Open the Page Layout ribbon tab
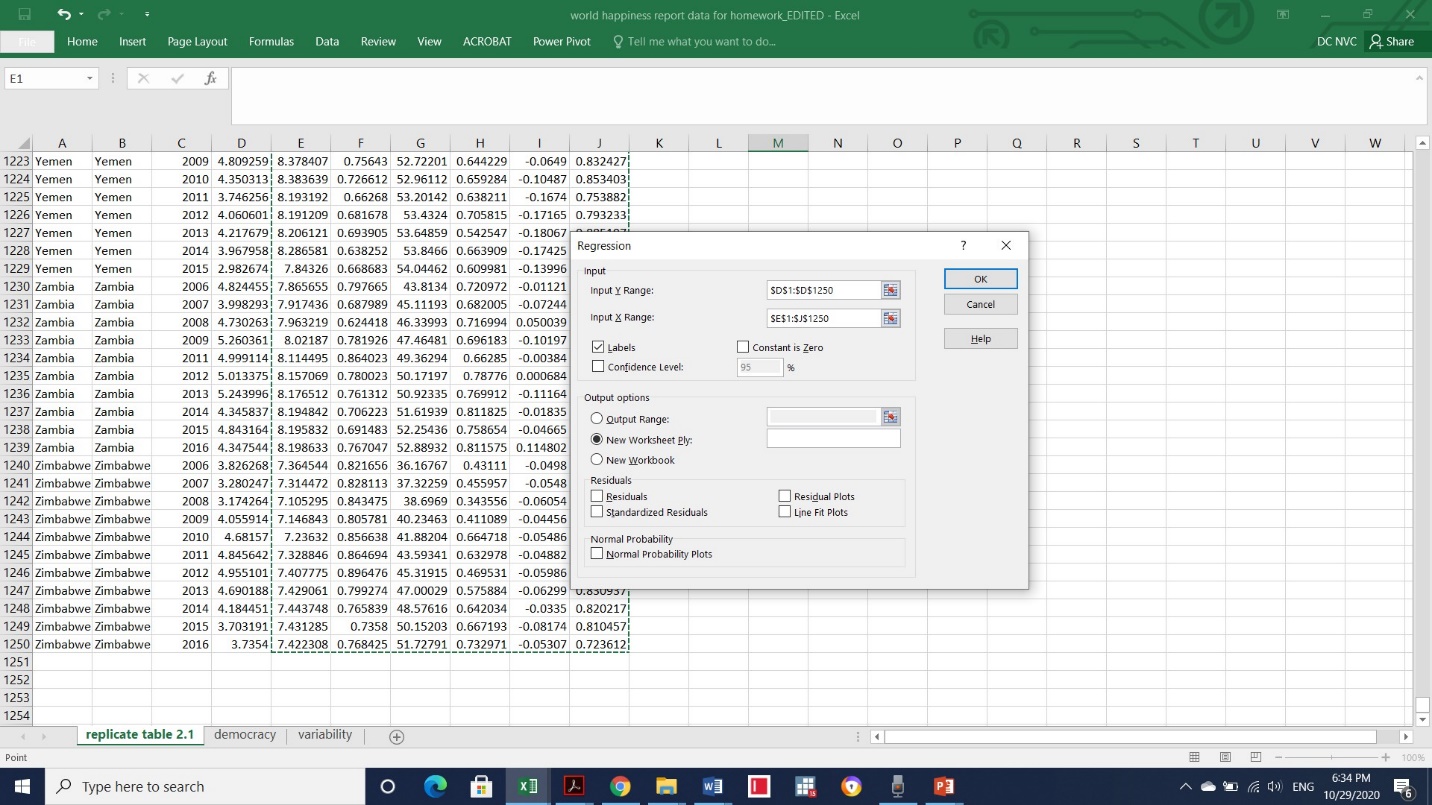1432x805 pixels. point(197,41)
